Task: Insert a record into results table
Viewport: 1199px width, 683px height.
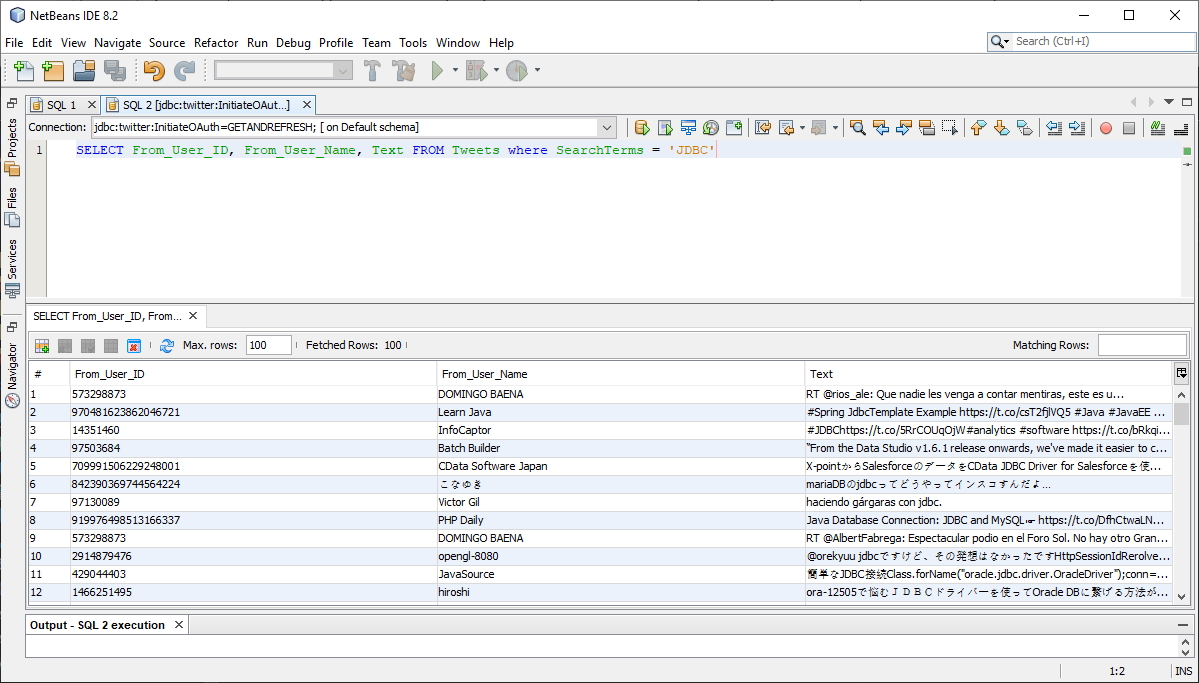Action: (42, 345)
